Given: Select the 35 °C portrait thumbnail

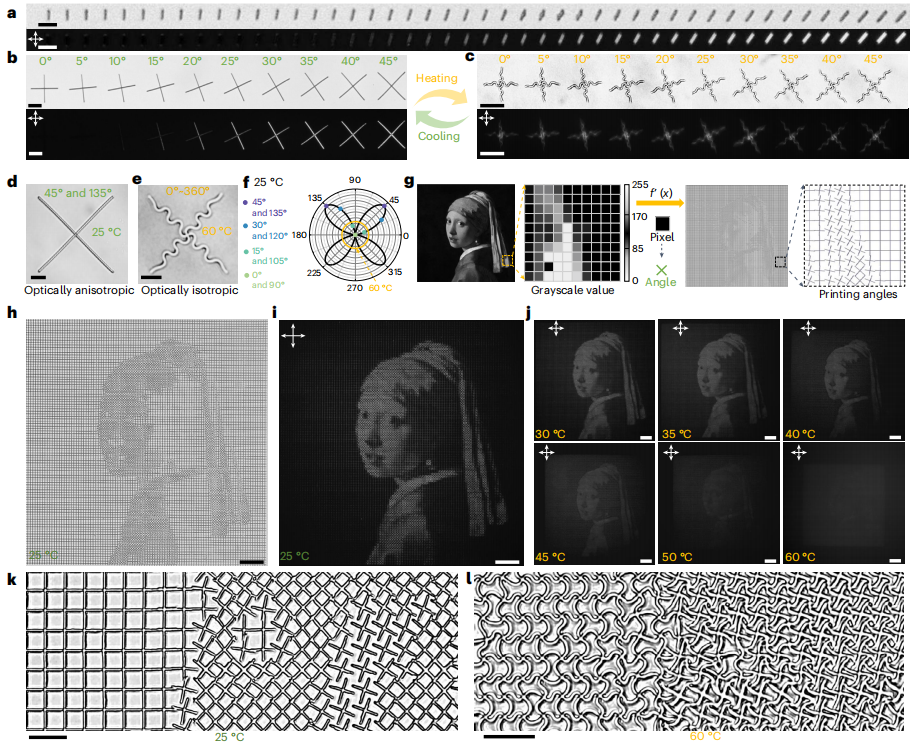Looking at the screenshot, I should click(719, 380).
